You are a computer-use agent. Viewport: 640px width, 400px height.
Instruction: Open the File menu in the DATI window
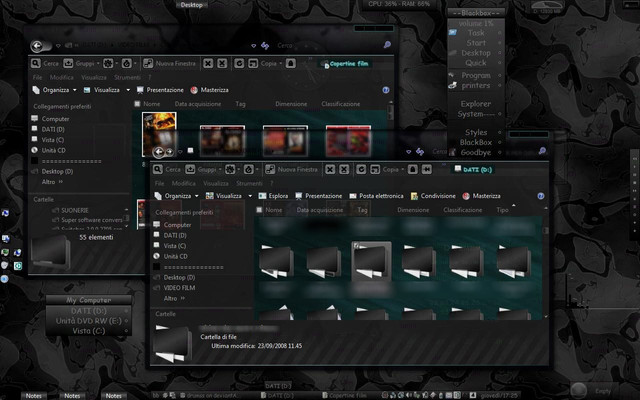(160, 183)
